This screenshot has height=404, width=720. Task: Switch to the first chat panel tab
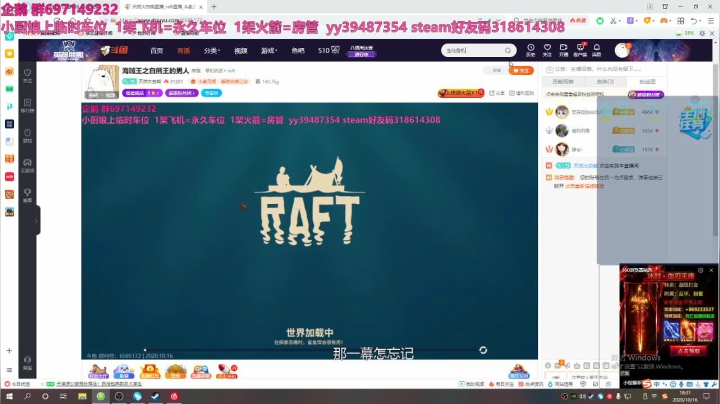563,82
